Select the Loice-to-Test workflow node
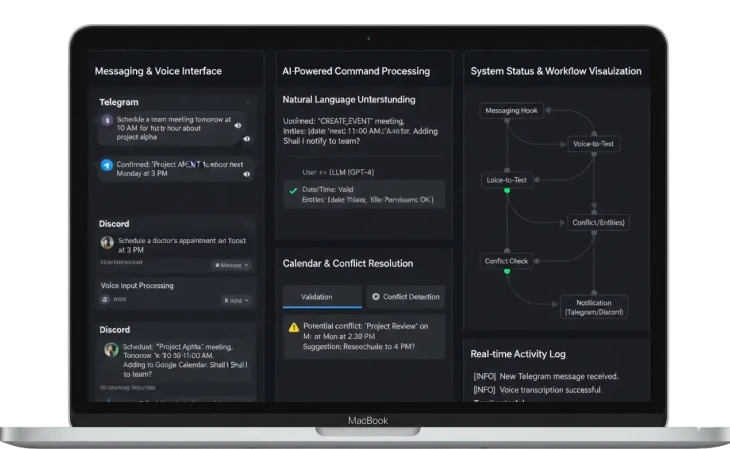The height and width of the screenshot is (449, 730). click(x=507, y=180)
